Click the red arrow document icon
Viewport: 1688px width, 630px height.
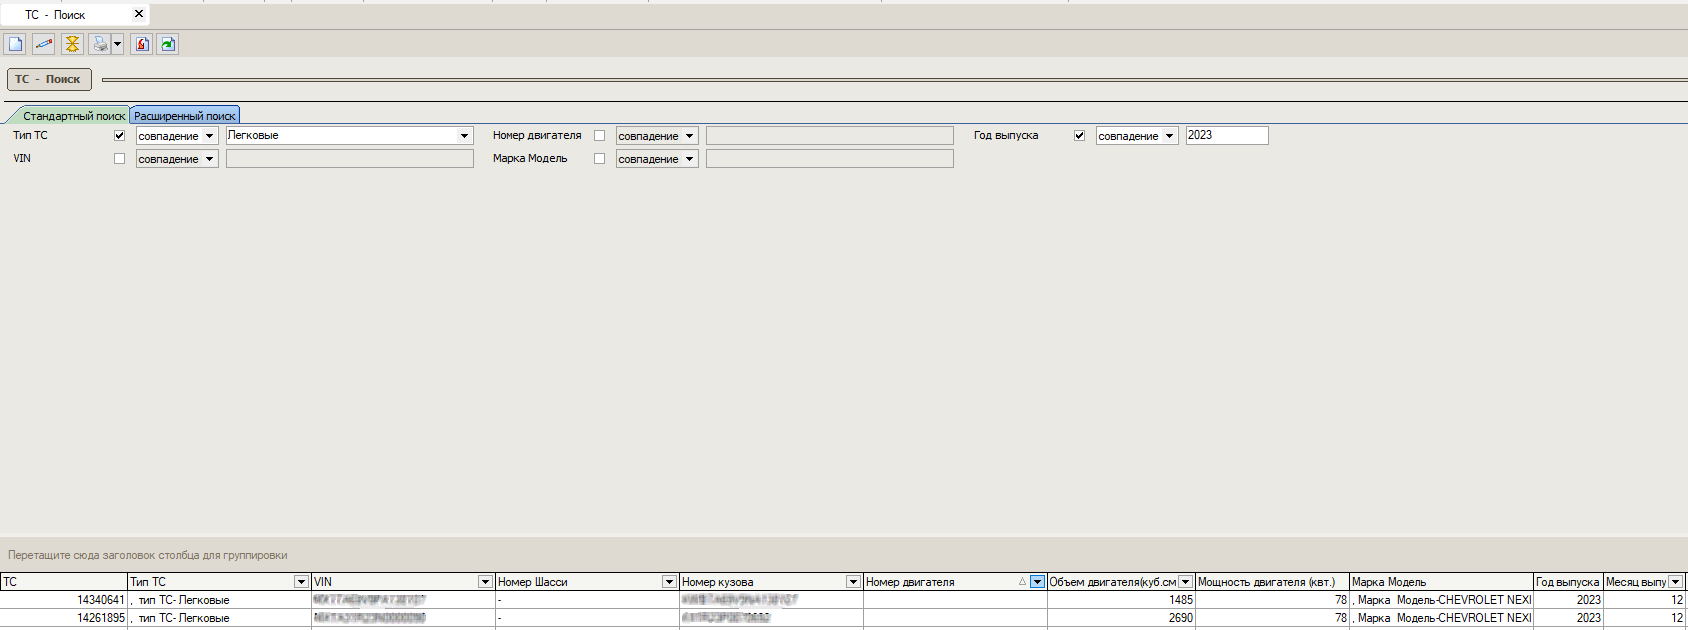(x=142, y=44)
